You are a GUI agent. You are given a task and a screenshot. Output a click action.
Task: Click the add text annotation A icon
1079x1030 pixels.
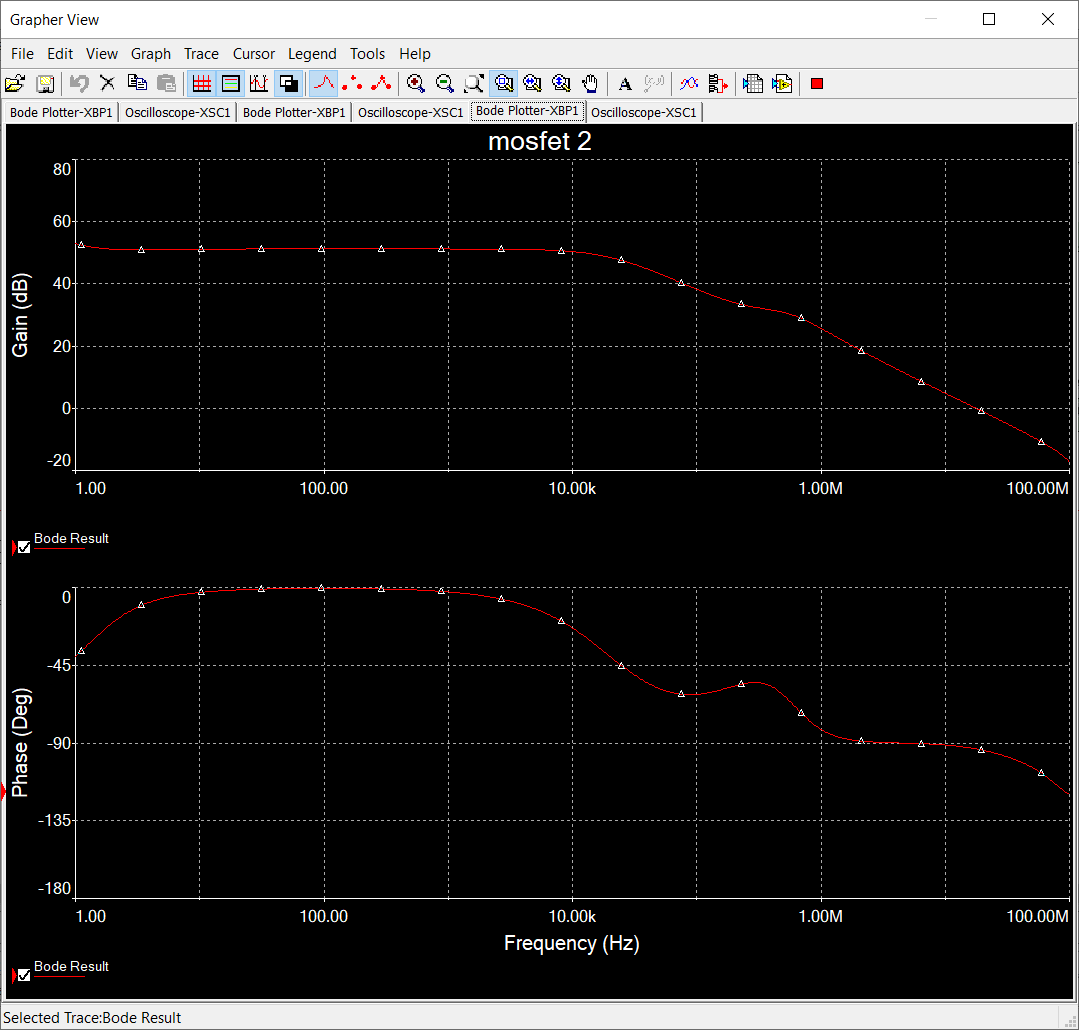[x=625, y=84]
